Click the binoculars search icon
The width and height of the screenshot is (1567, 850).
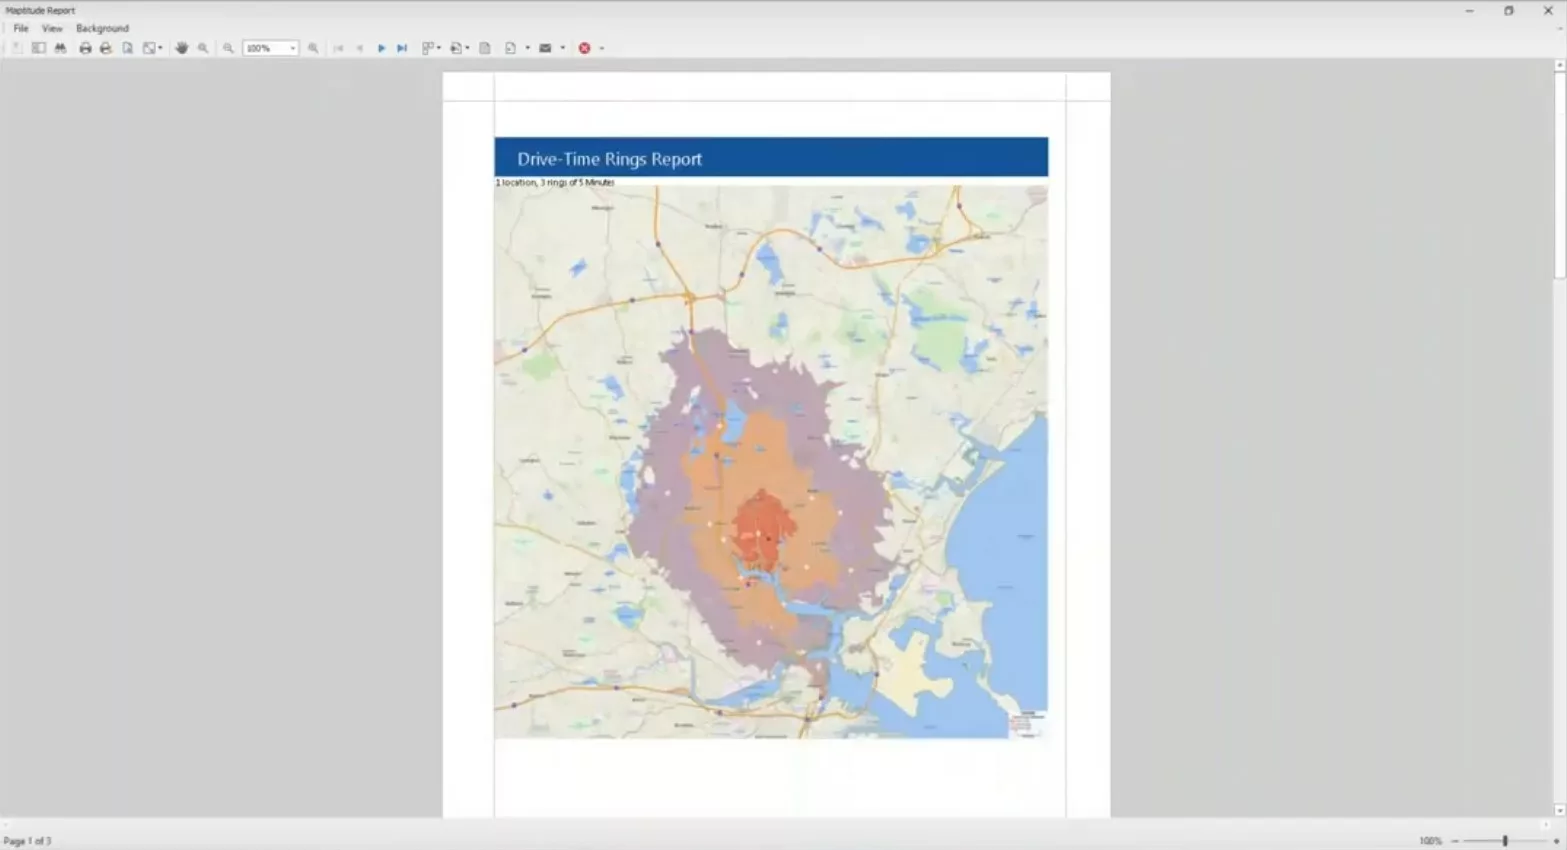point(61,48)
